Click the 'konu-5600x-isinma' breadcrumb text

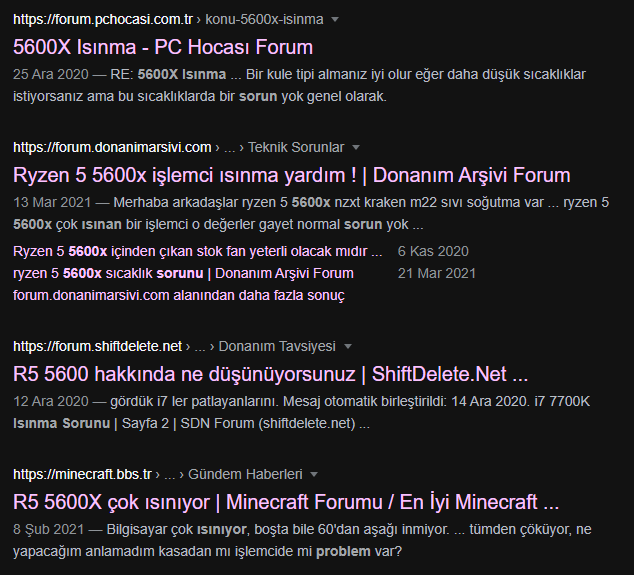tap(264, 19)
